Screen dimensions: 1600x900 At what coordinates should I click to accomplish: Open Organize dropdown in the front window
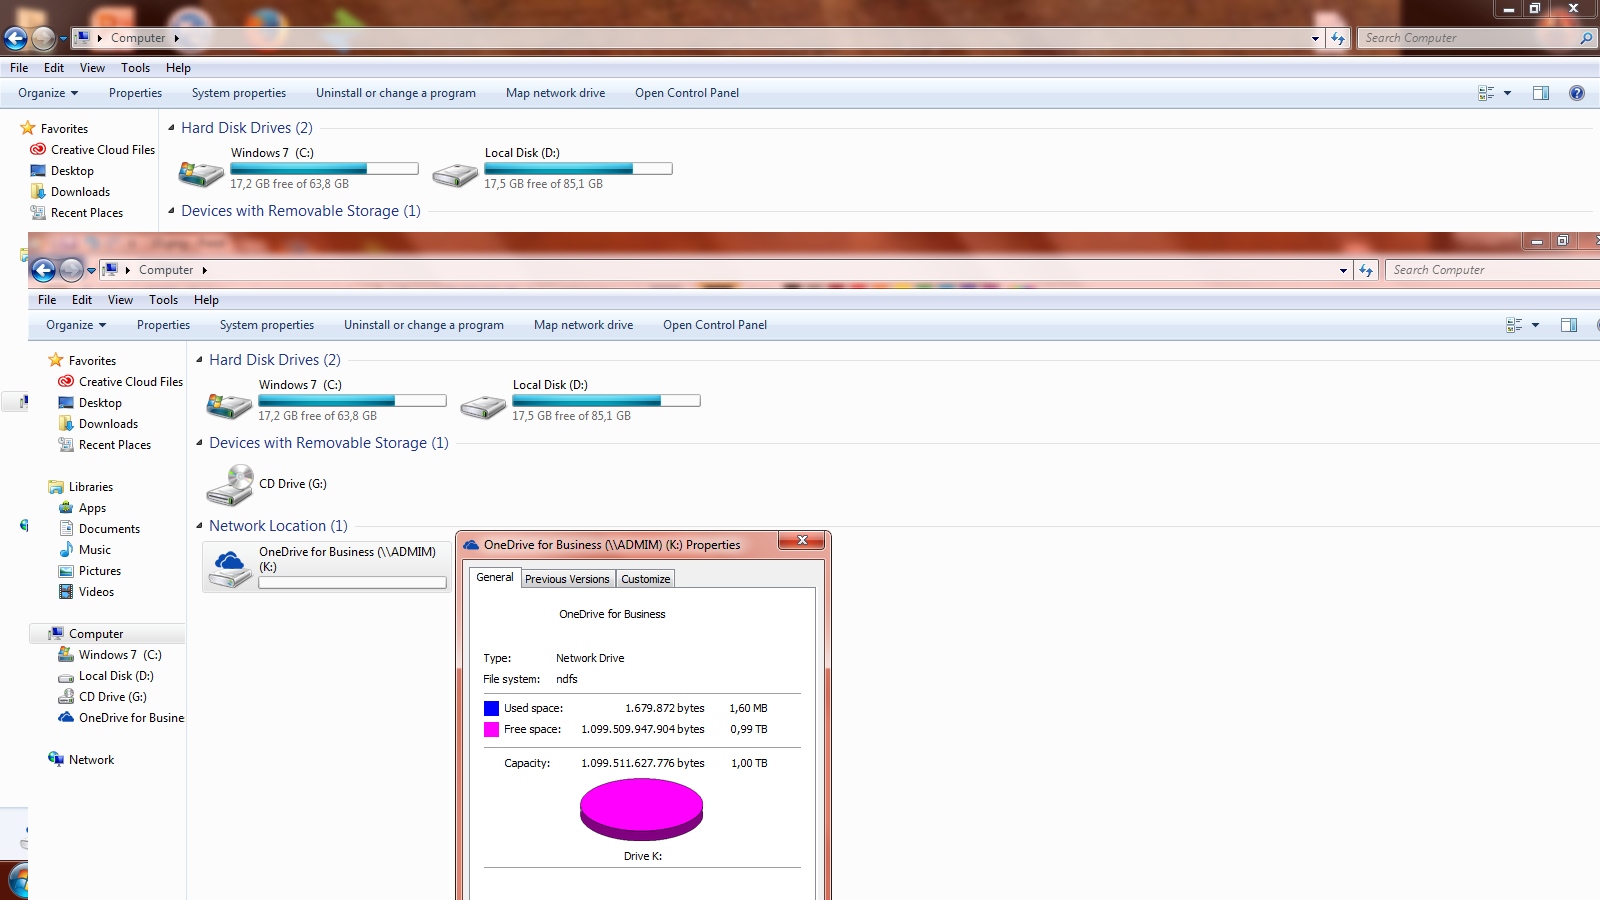76,325
